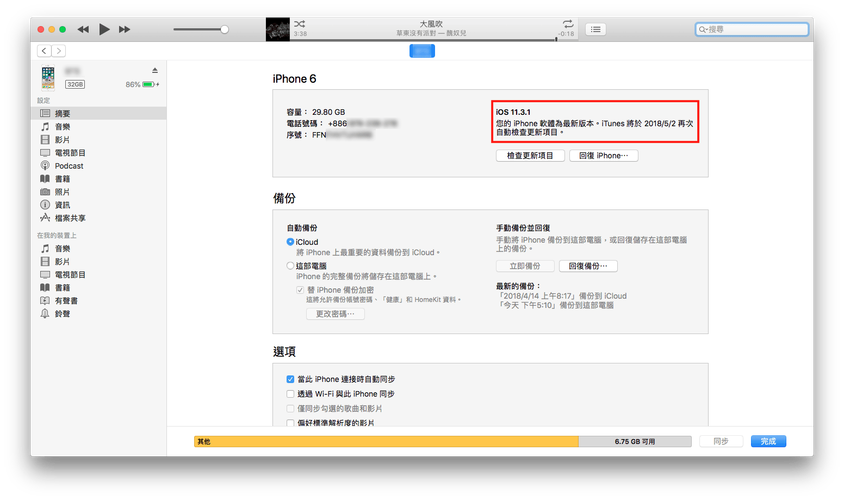Screen dimensions: 844x500
Task: Select 書籍 under 在我的裝置上
Action: click(x=99, y=287)
